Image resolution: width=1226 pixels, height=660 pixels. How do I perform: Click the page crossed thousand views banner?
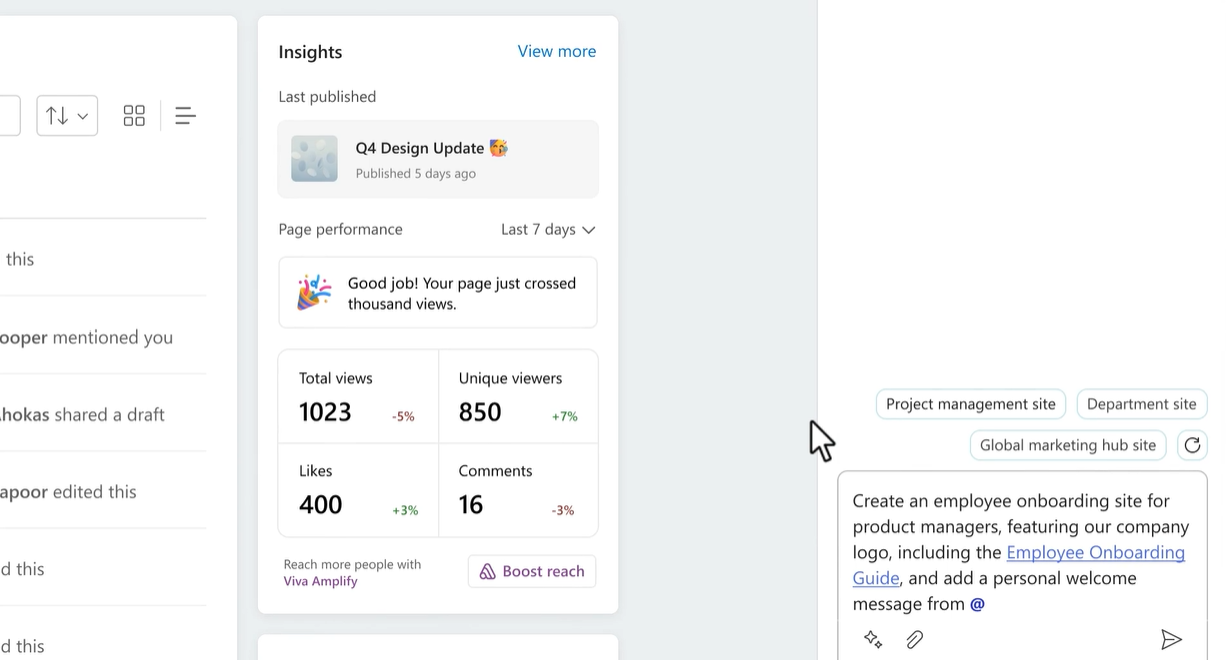coord(438,293)
